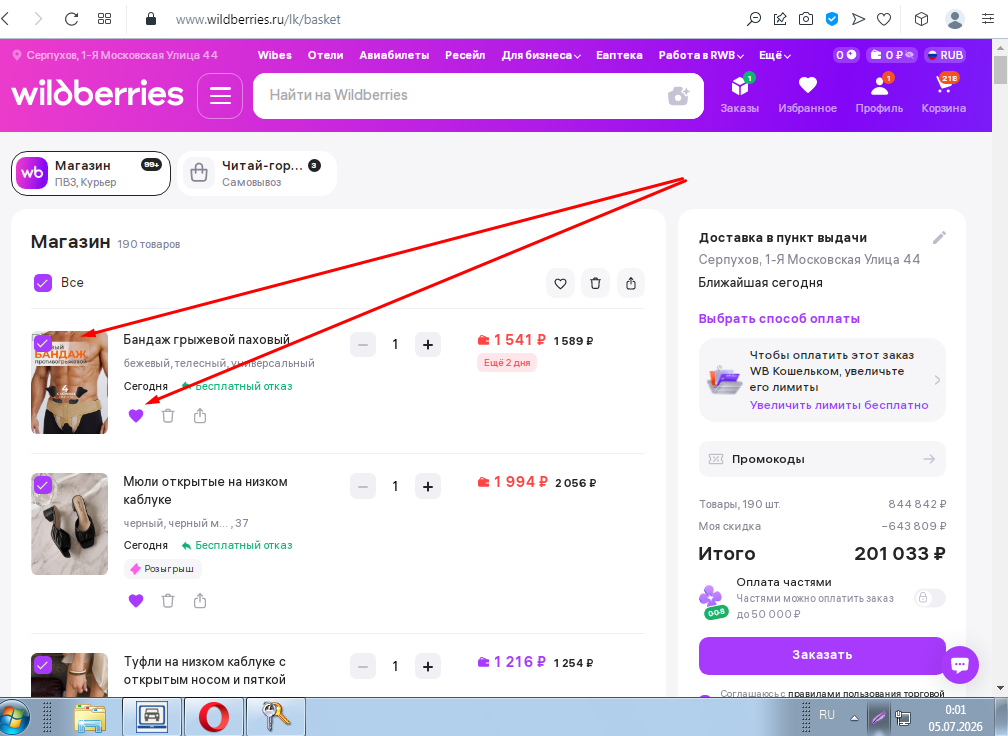Open browser speed dial grid icon
This screenshot has width=1008, height=736.
(x=104, y=19)
